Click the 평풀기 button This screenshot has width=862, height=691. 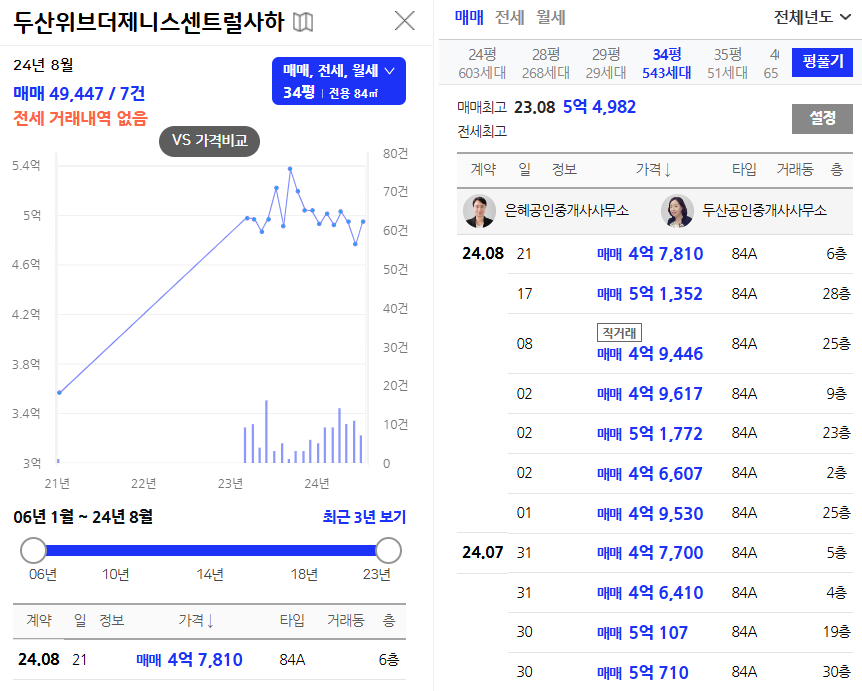(x=822, y=62)
